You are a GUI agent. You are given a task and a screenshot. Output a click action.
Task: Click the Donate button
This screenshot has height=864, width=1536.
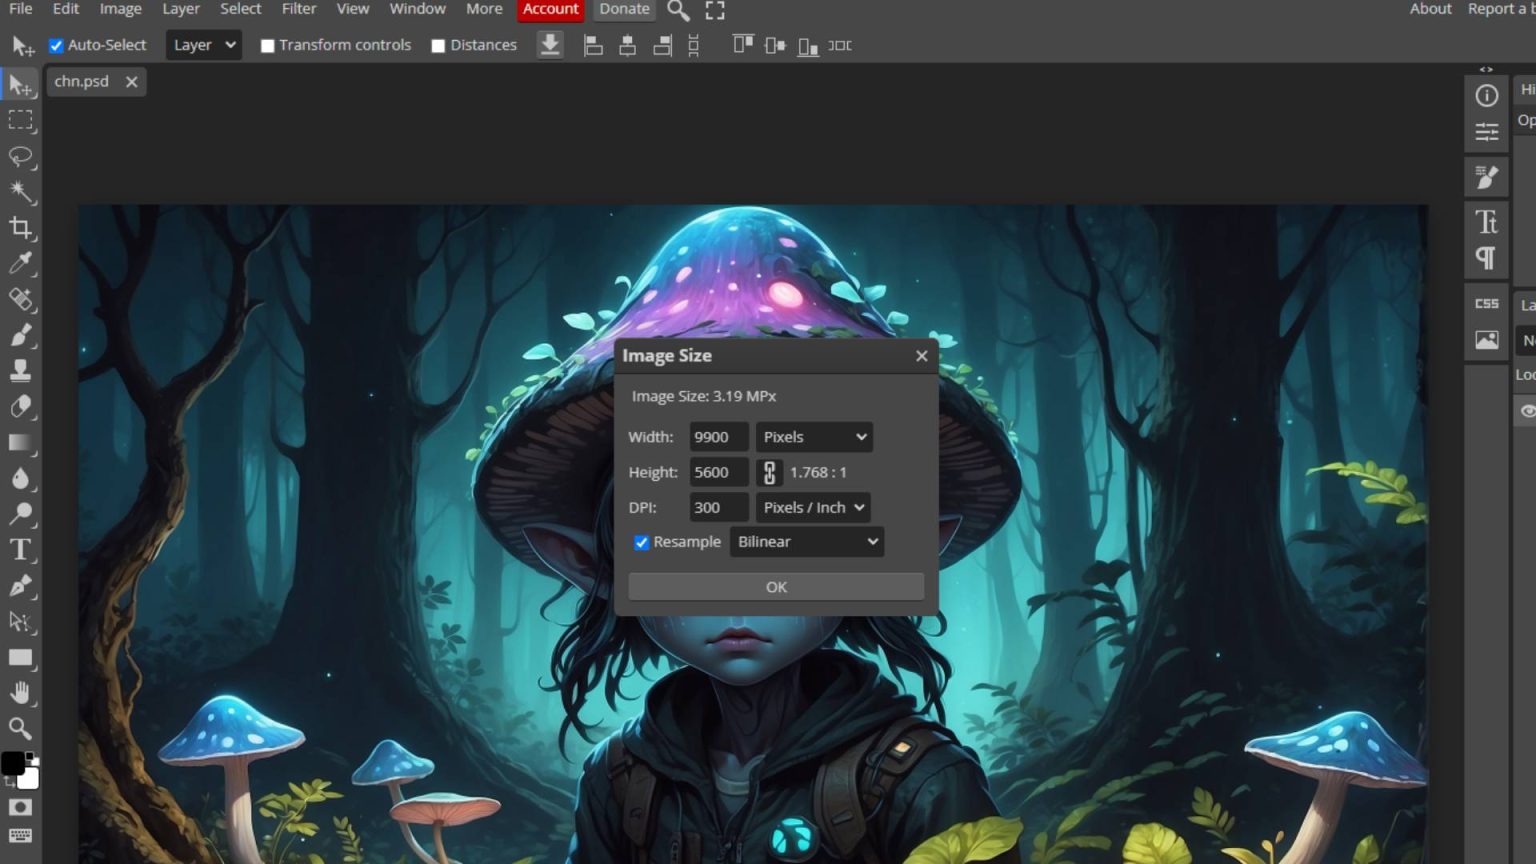click(x=625, y=10)
